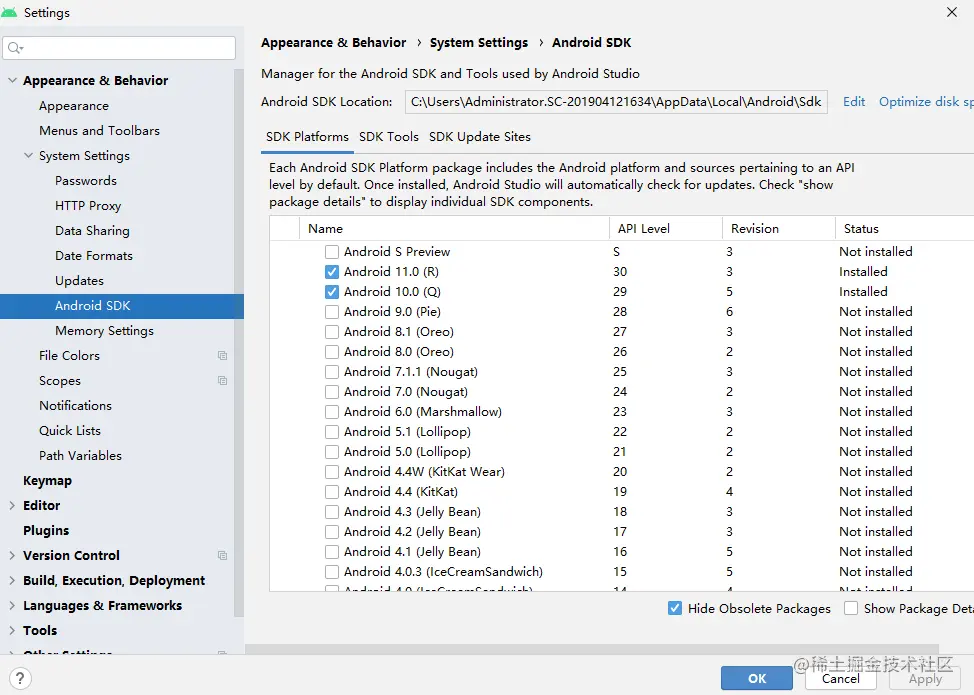Viewport: 974px width, 695px height.
Task: Enable Show Package Details checkbox
Action: [851, 608]
